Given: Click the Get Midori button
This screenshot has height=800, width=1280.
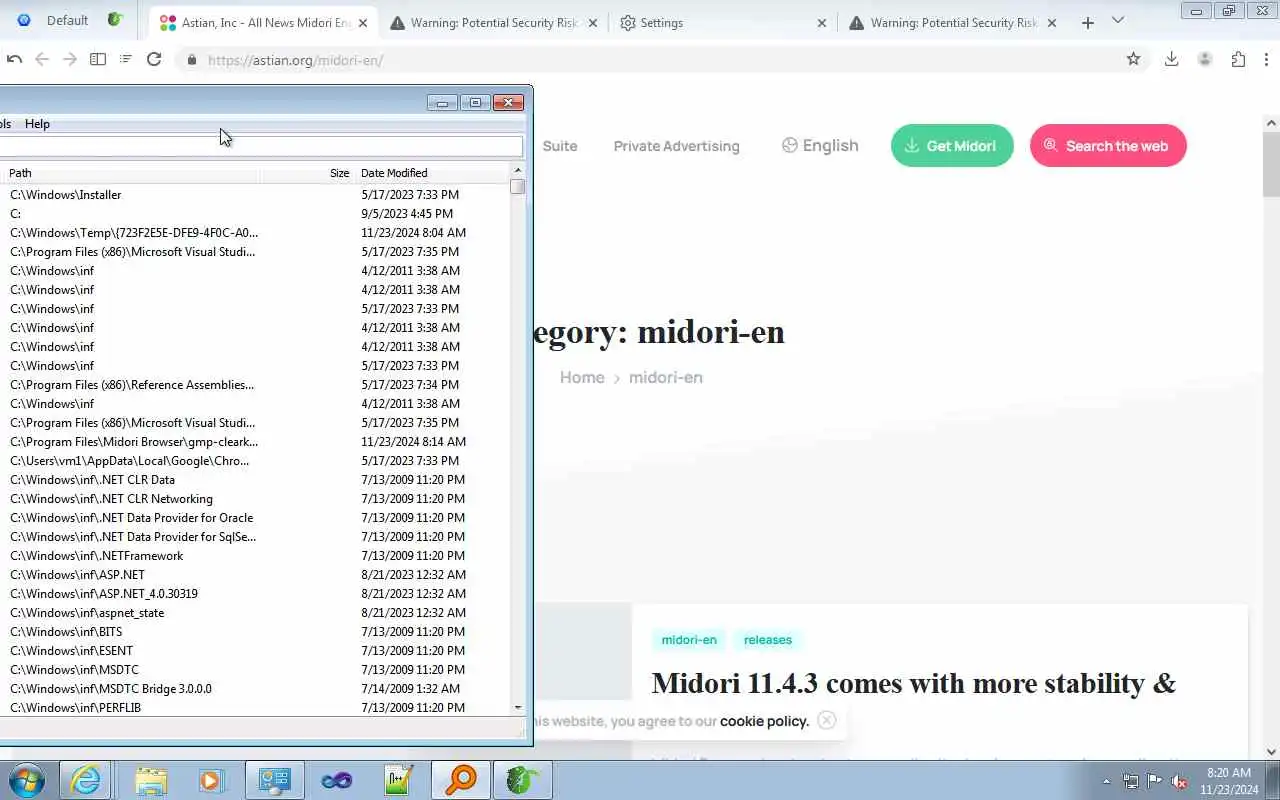Looking at the screenshot, I should 952,146.
